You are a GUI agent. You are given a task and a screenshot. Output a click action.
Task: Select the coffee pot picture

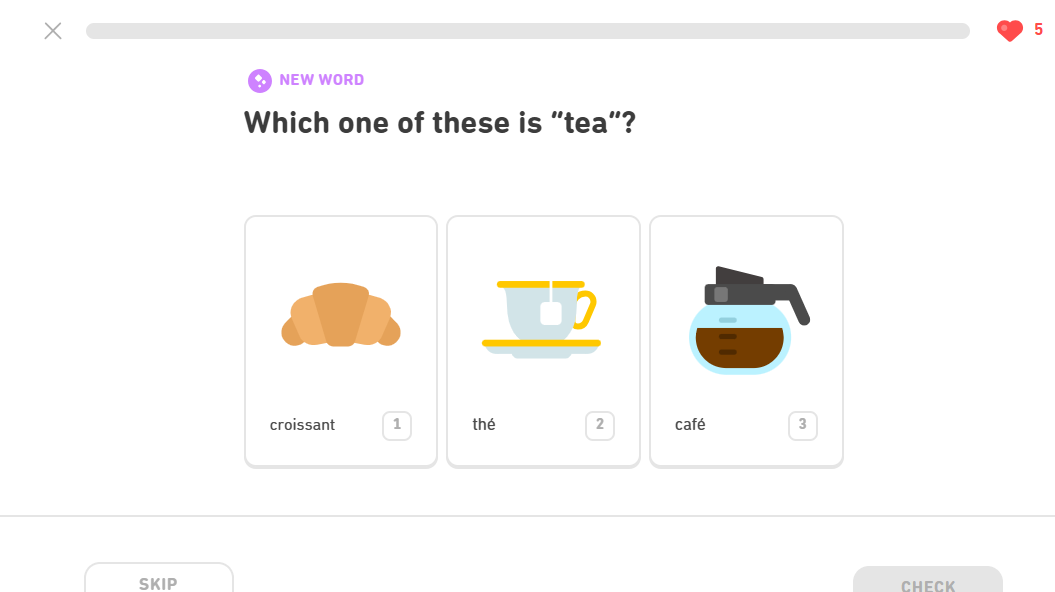click(x=744, y=315)
